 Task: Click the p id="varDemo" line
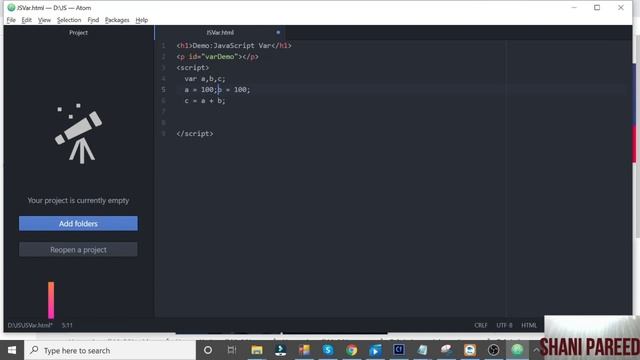[217, 57]
